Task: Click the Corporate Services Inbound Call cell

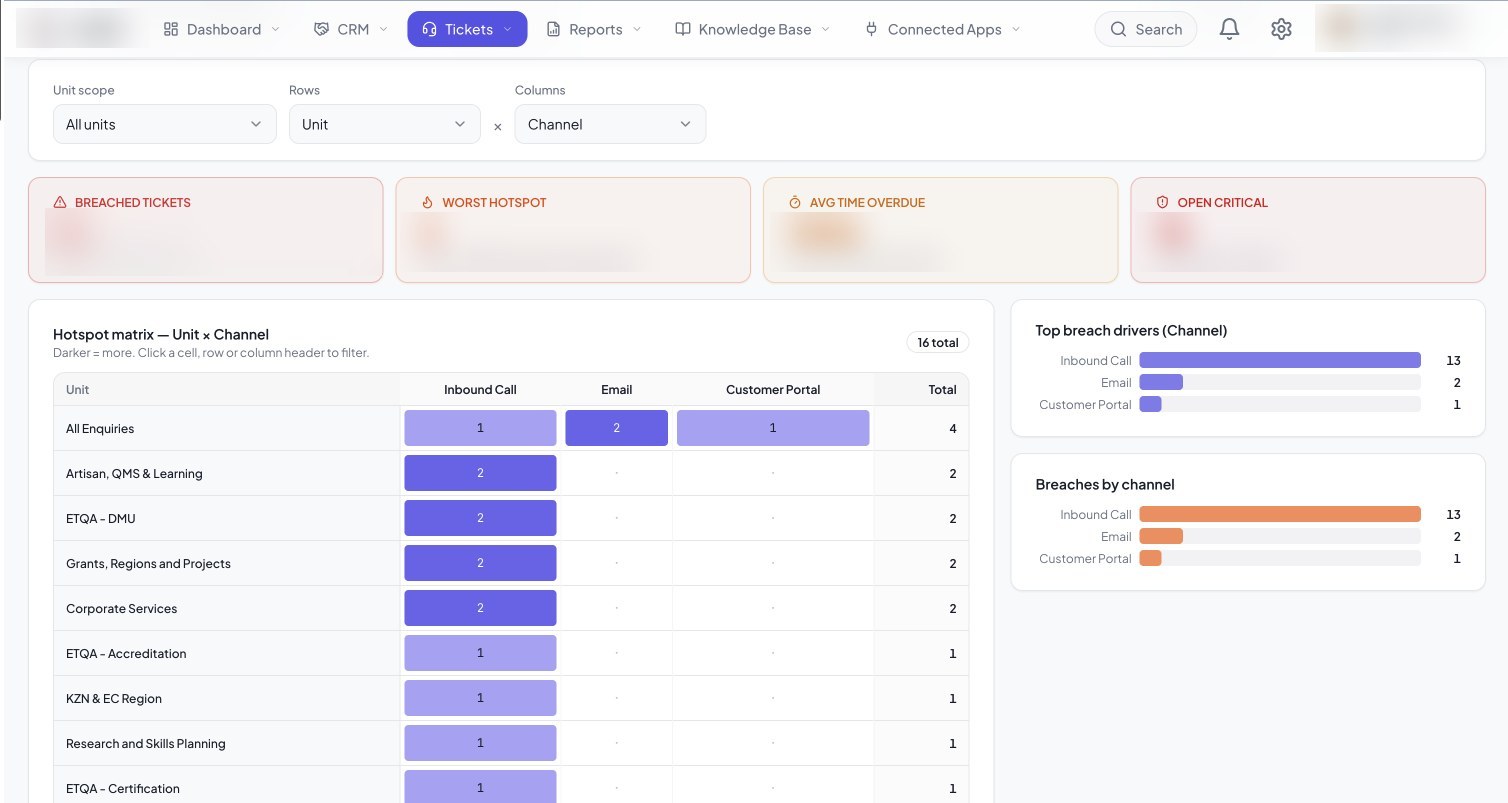Action: point(480,608)
